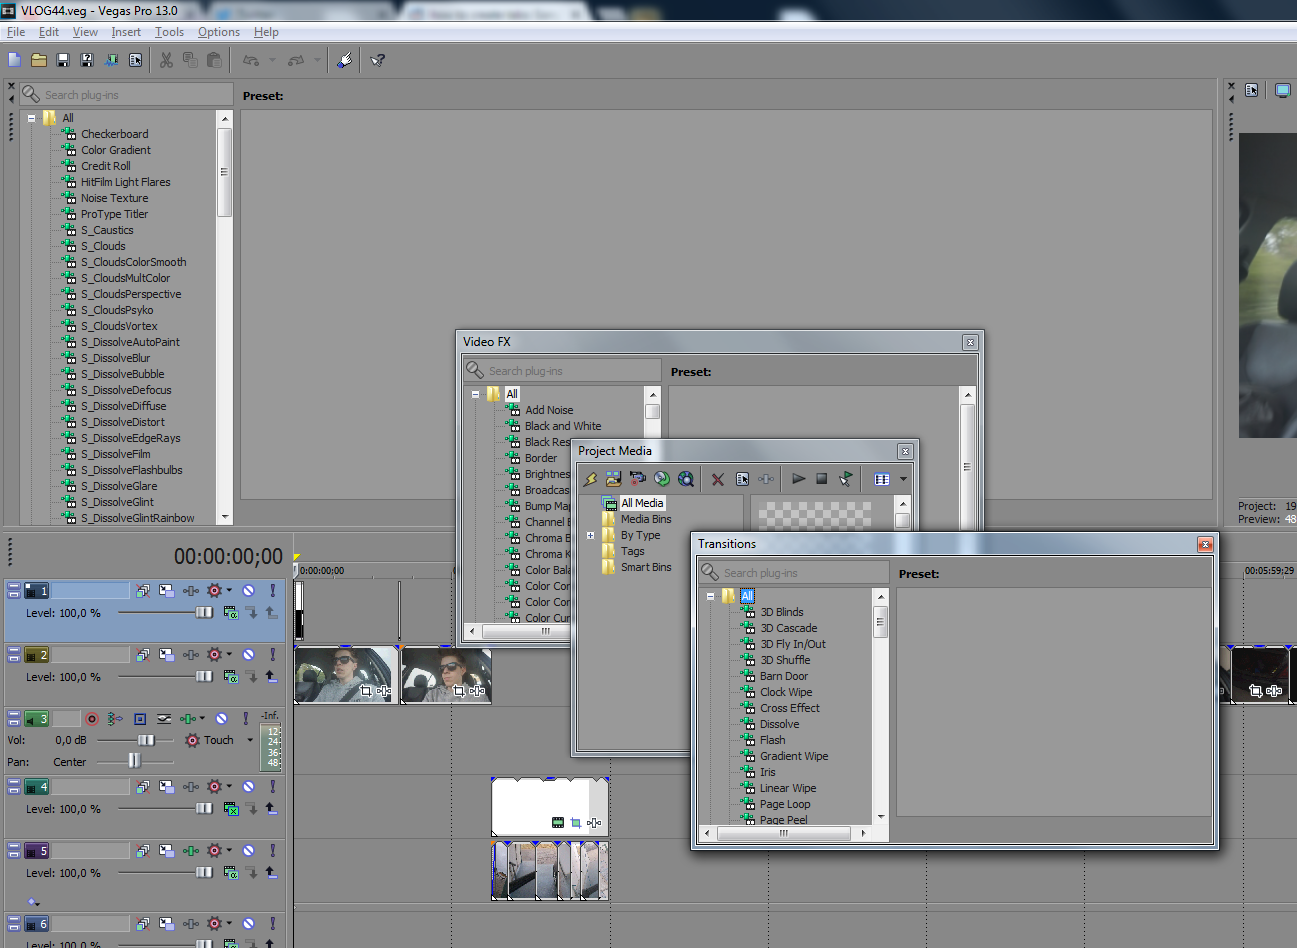Open the View menu
This screenshot has height=948, width=1297.
(x=85, y=32)
